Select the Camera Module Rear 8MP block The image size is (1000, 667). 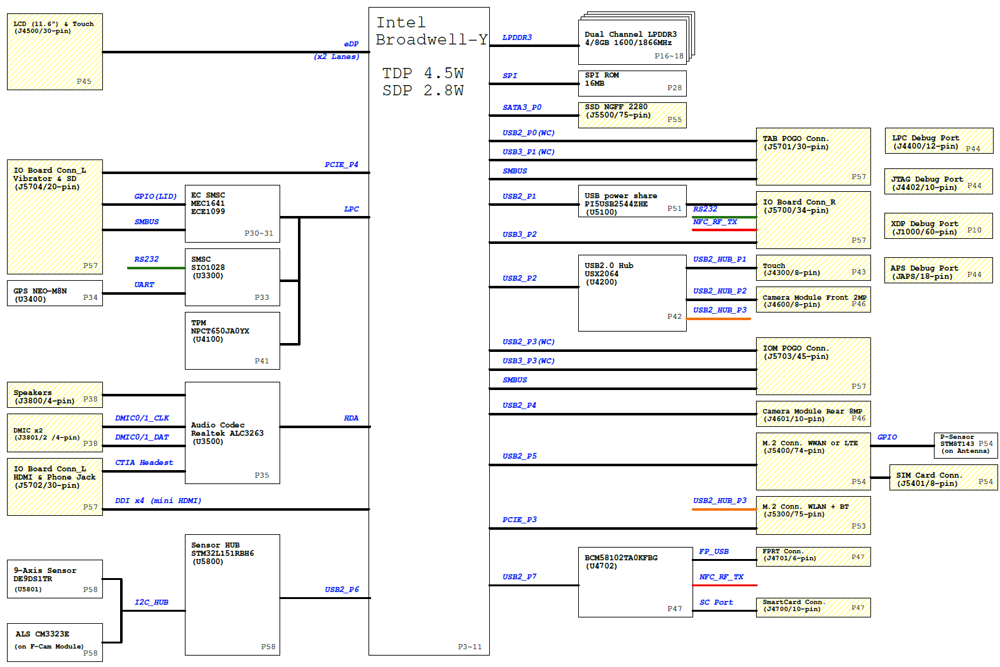(x=813, y=414)
